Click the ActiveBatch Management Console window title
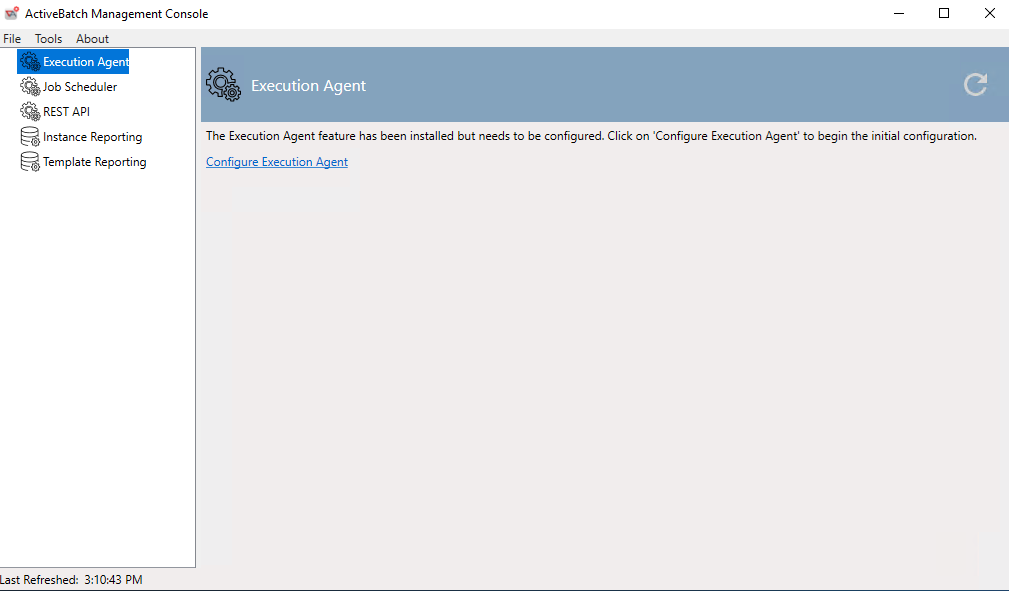The height and width of the screenshot is (591, 1009). coord(116,14)
